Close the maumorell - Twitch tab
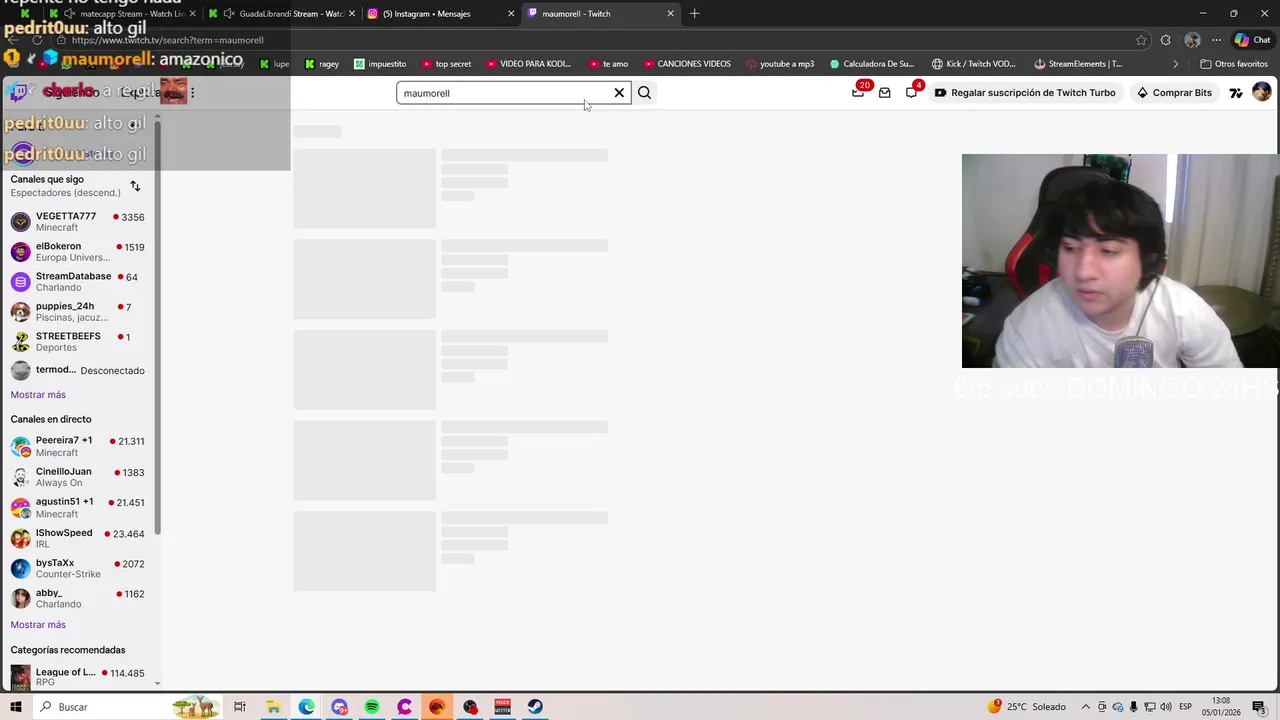Viewport: 1280px width, 720px height. click(671, 14)
